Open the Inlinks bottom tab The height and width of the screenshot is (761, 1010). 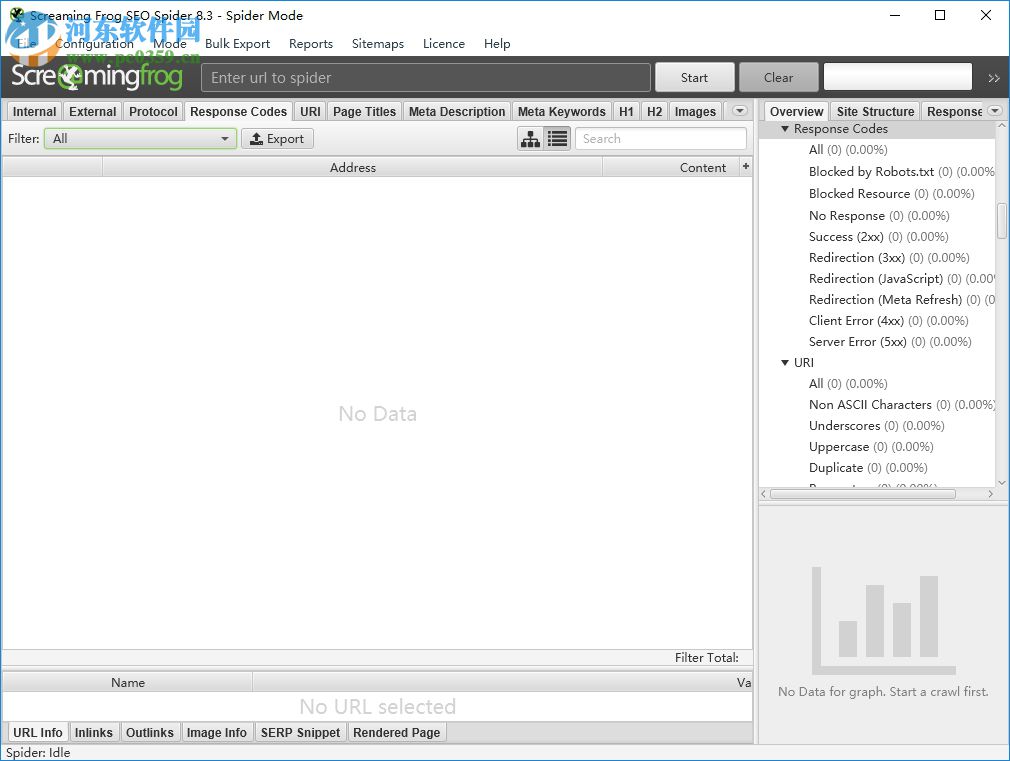tap(93, 733)
